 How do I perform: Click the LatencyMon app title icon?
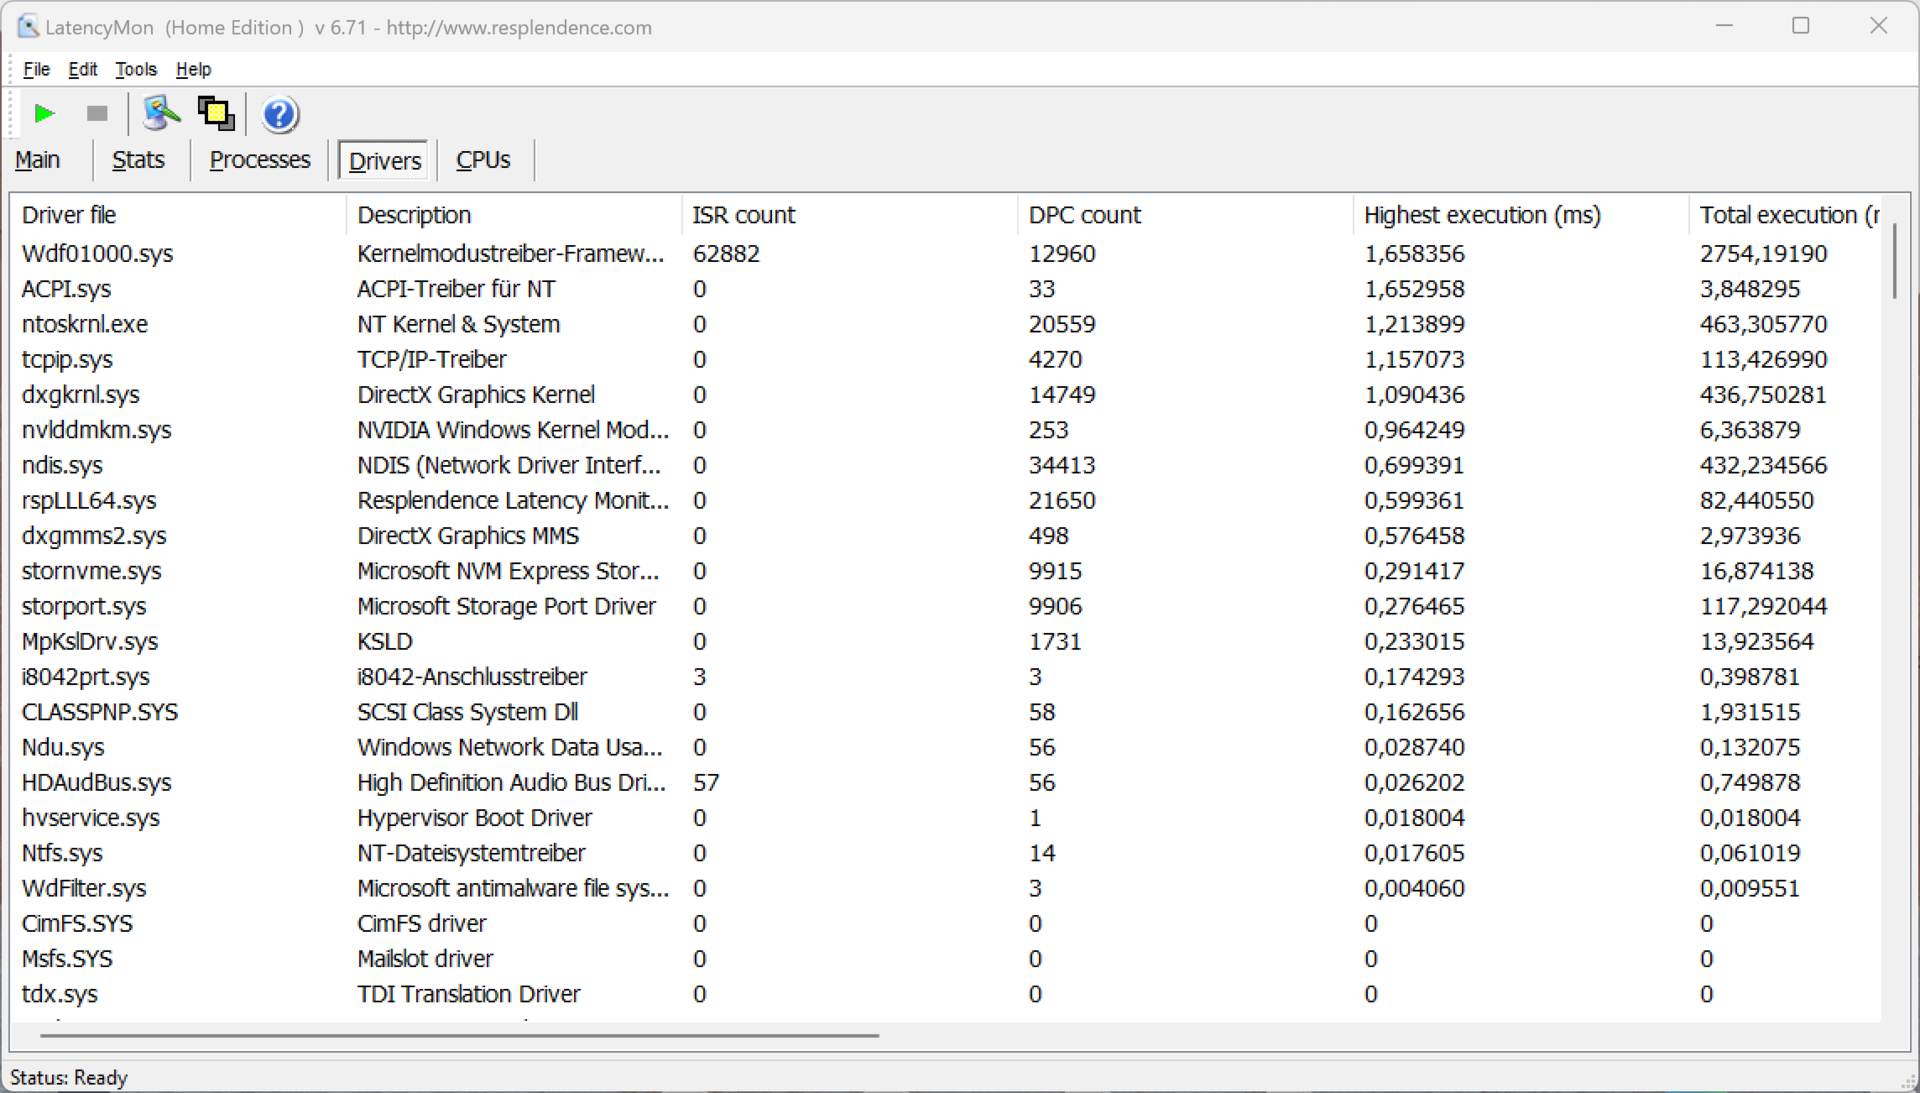[x=27, y=27]
